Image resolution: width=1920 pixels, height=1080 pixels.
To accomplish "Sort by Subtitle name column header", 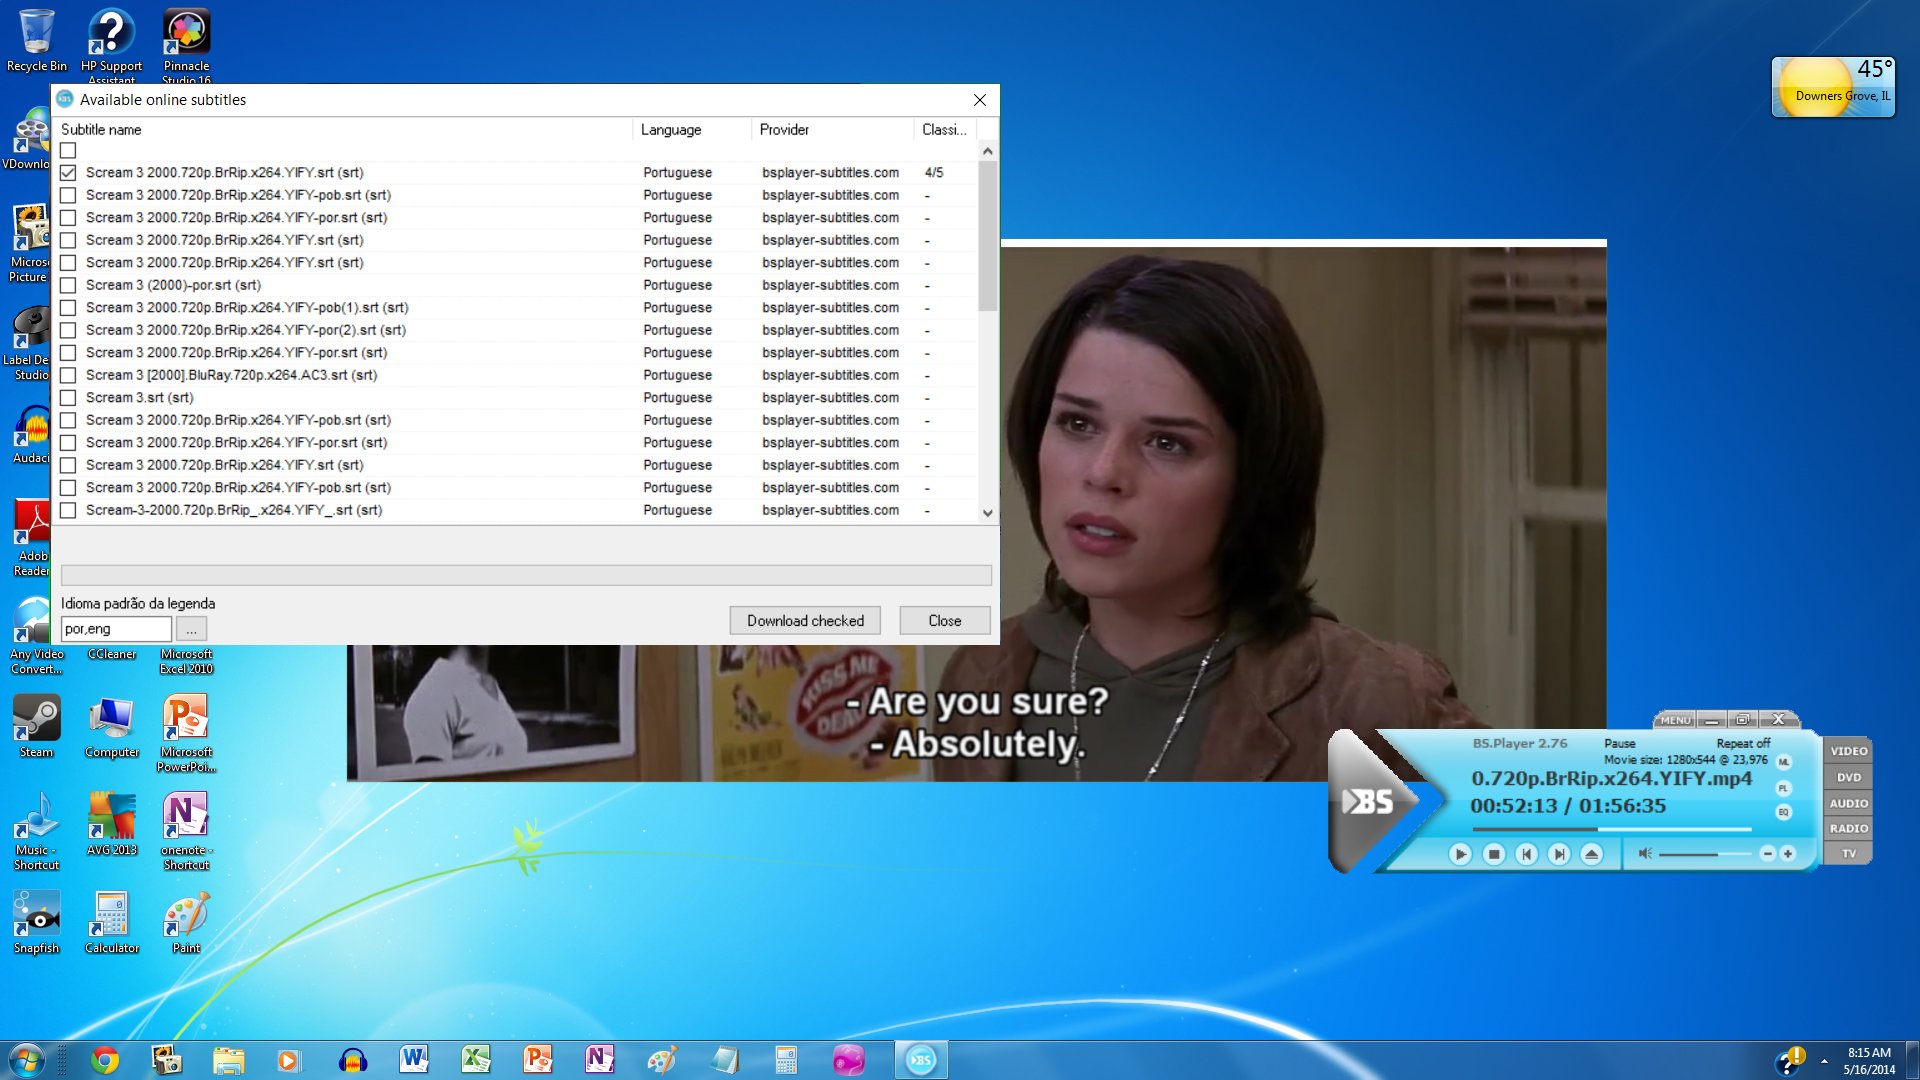I will [x=344, y=130].
